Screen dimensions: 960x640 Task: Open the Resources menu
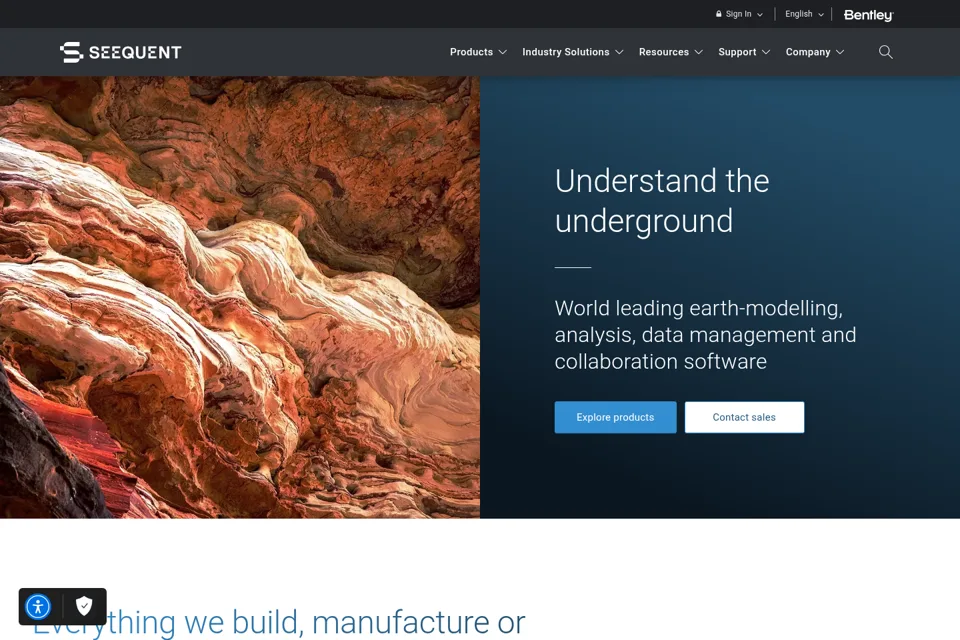[x=664, y=52]
